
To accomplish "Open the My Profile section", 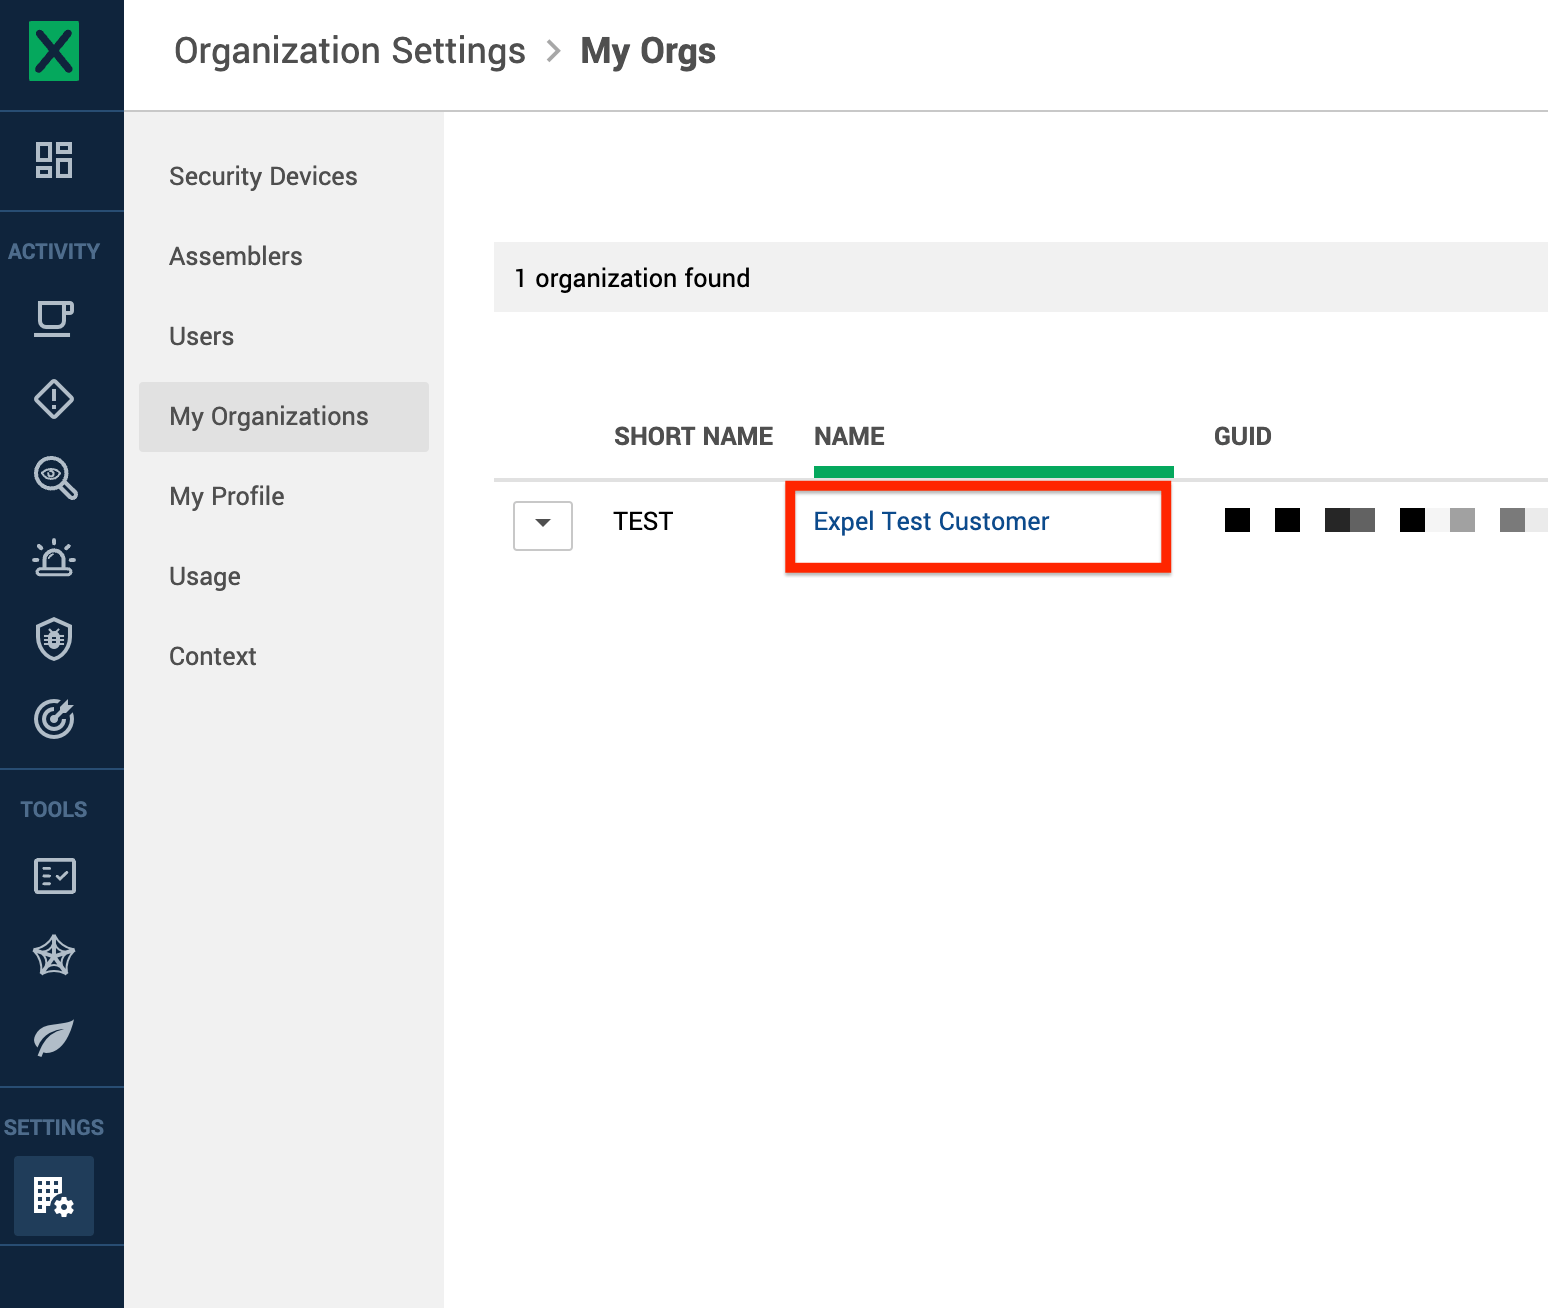I will click(226, 496).
